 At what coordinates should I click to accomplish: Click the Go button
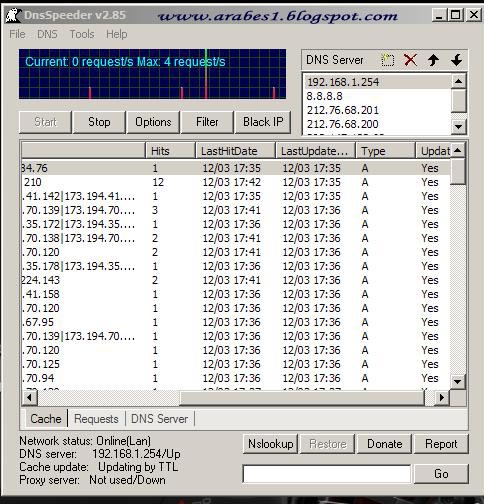[441, 474]
